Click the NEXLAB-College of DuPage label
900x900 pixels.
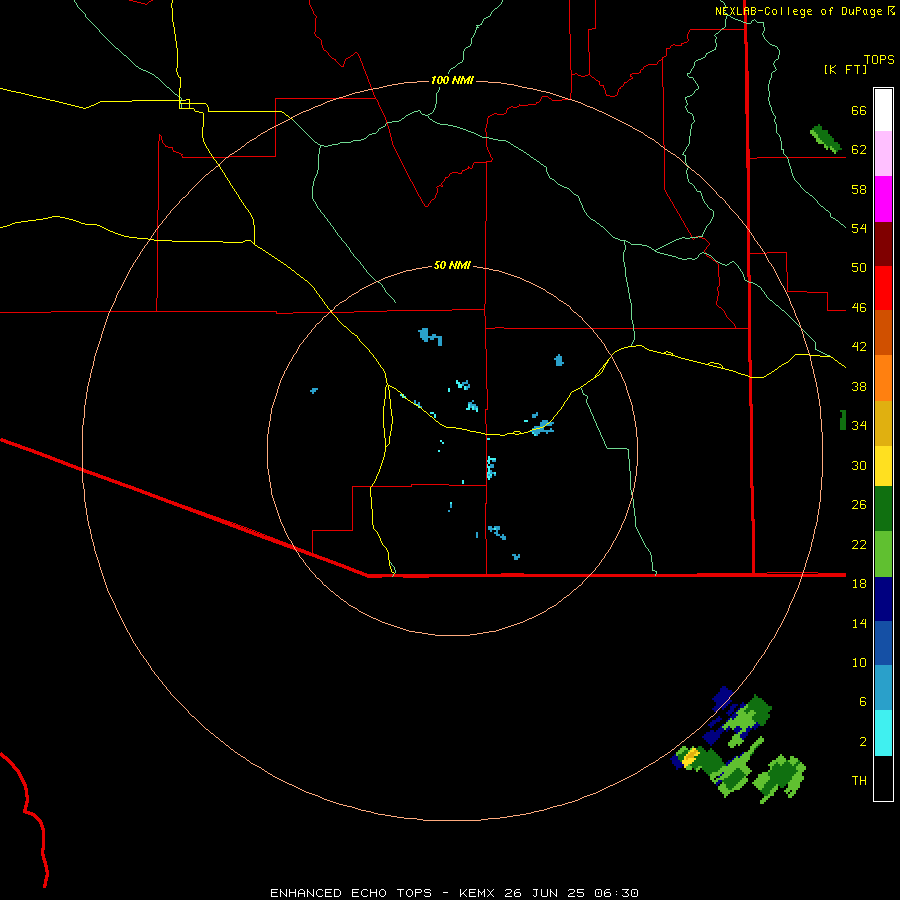tap(798, 11)
